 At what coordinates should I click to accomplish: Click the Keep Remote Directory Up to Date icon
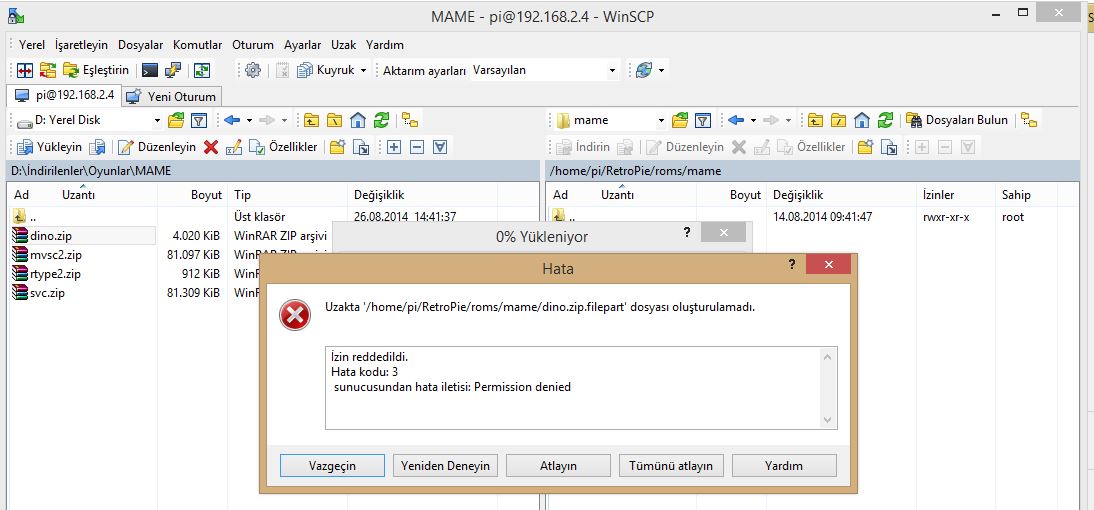click(202, 70)
